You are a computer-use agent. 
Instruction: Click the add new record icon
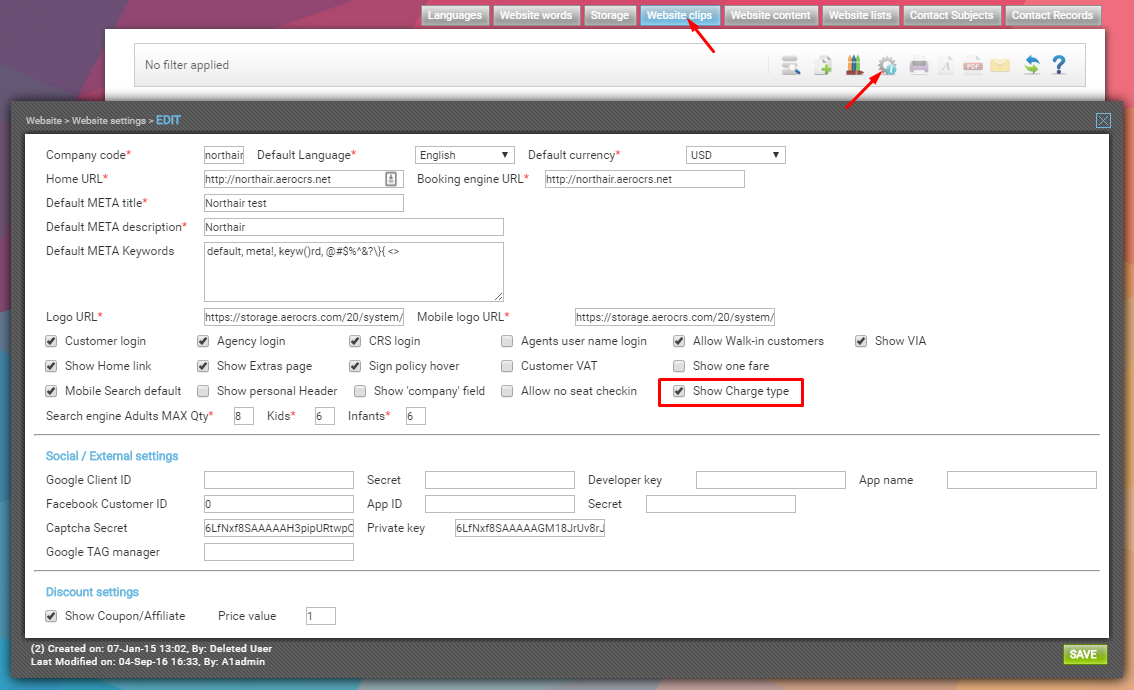click(823, 66)
